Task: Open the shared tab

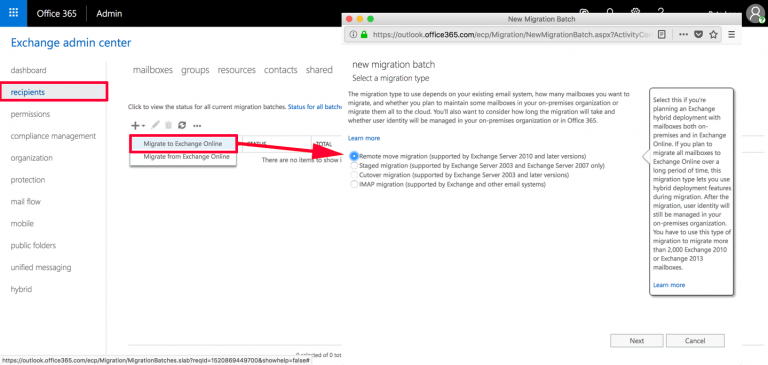Action: [x=319, y=70]
